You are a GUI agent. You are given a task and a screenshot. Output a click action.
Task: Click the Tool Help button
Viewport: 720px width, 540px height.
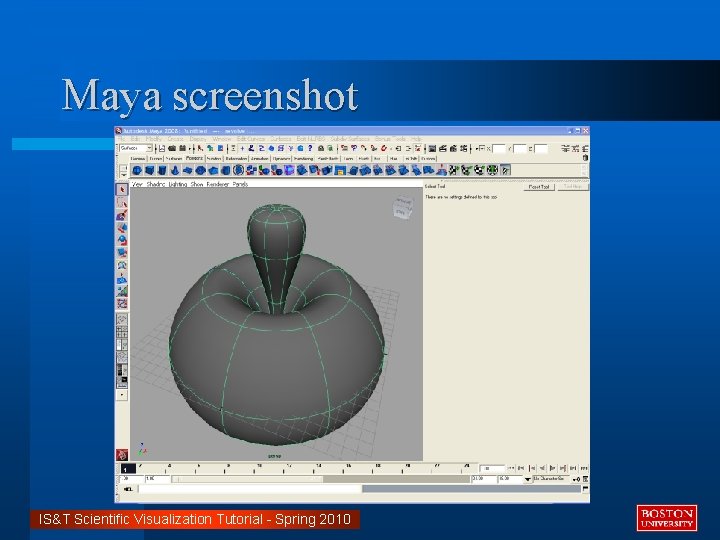coord(573,187)
